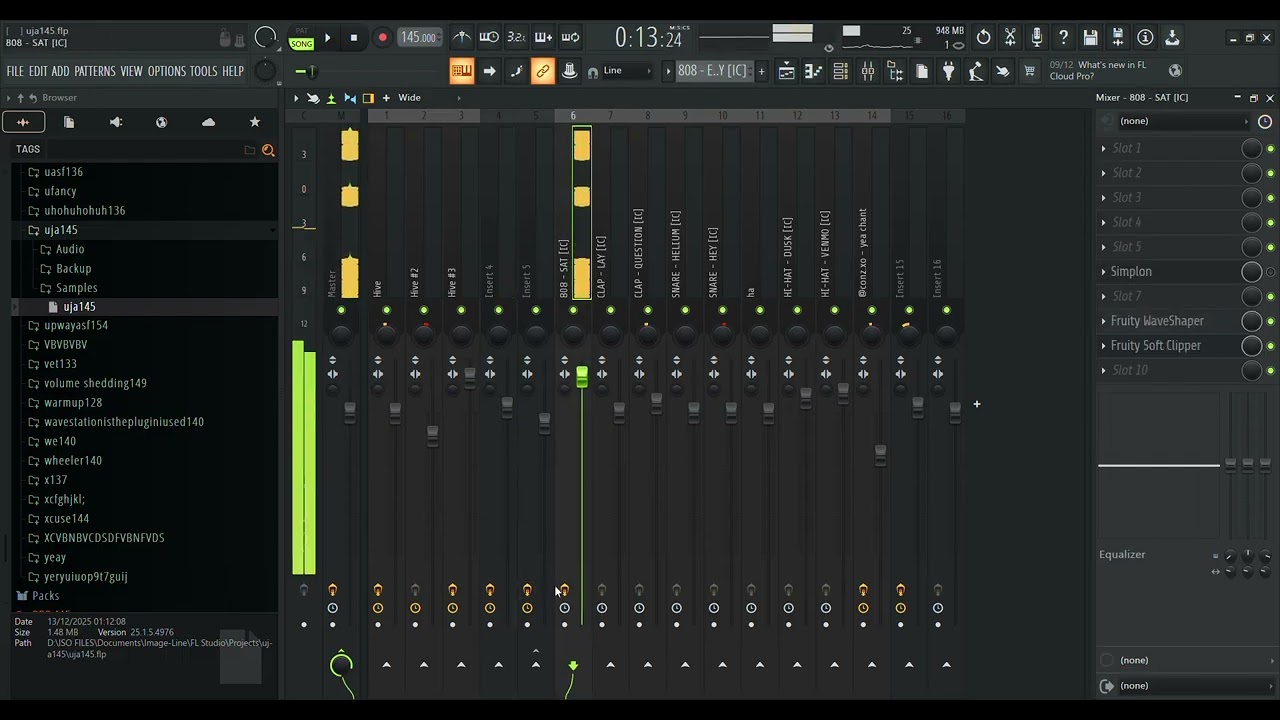Image resolution: width=1280 pixels, height=720 pixels.
Task: Expand the Backup folder
Action: click(73, 268)
